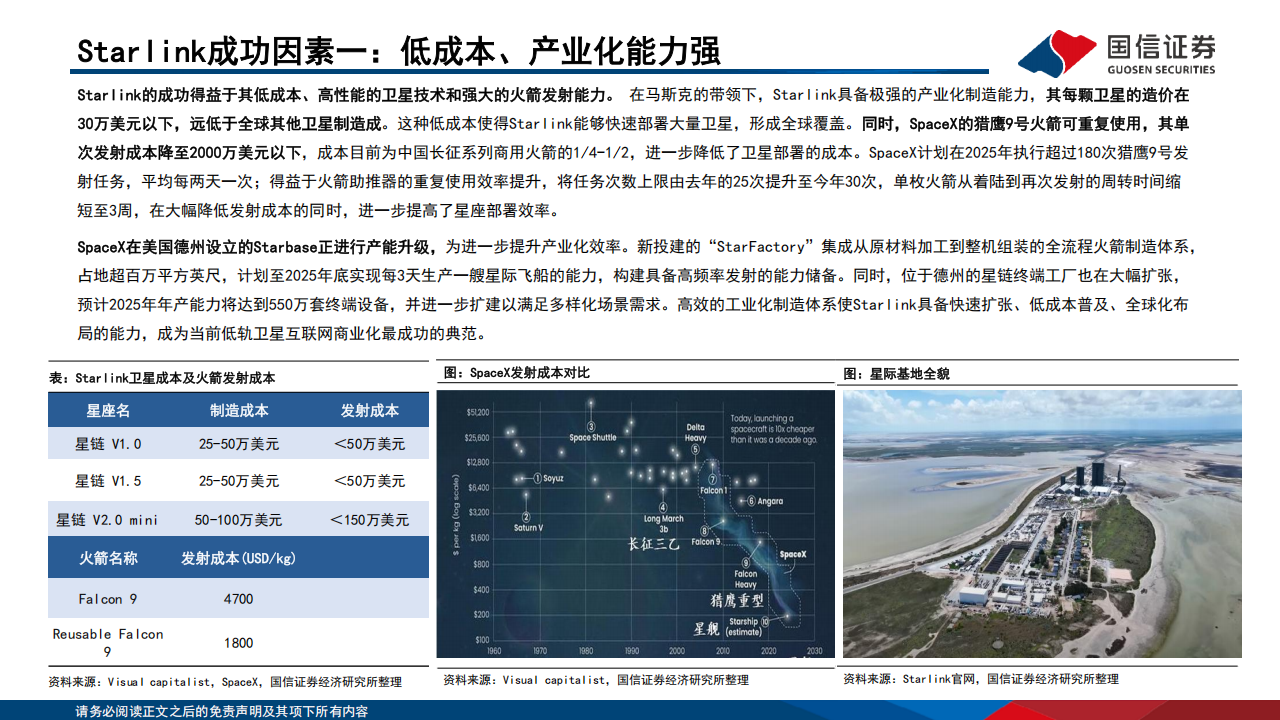This screenshot has width=1280, height=720.
Task: Click the '制造成本' table header
Action: pyautogui.click(x=238, y=411)
